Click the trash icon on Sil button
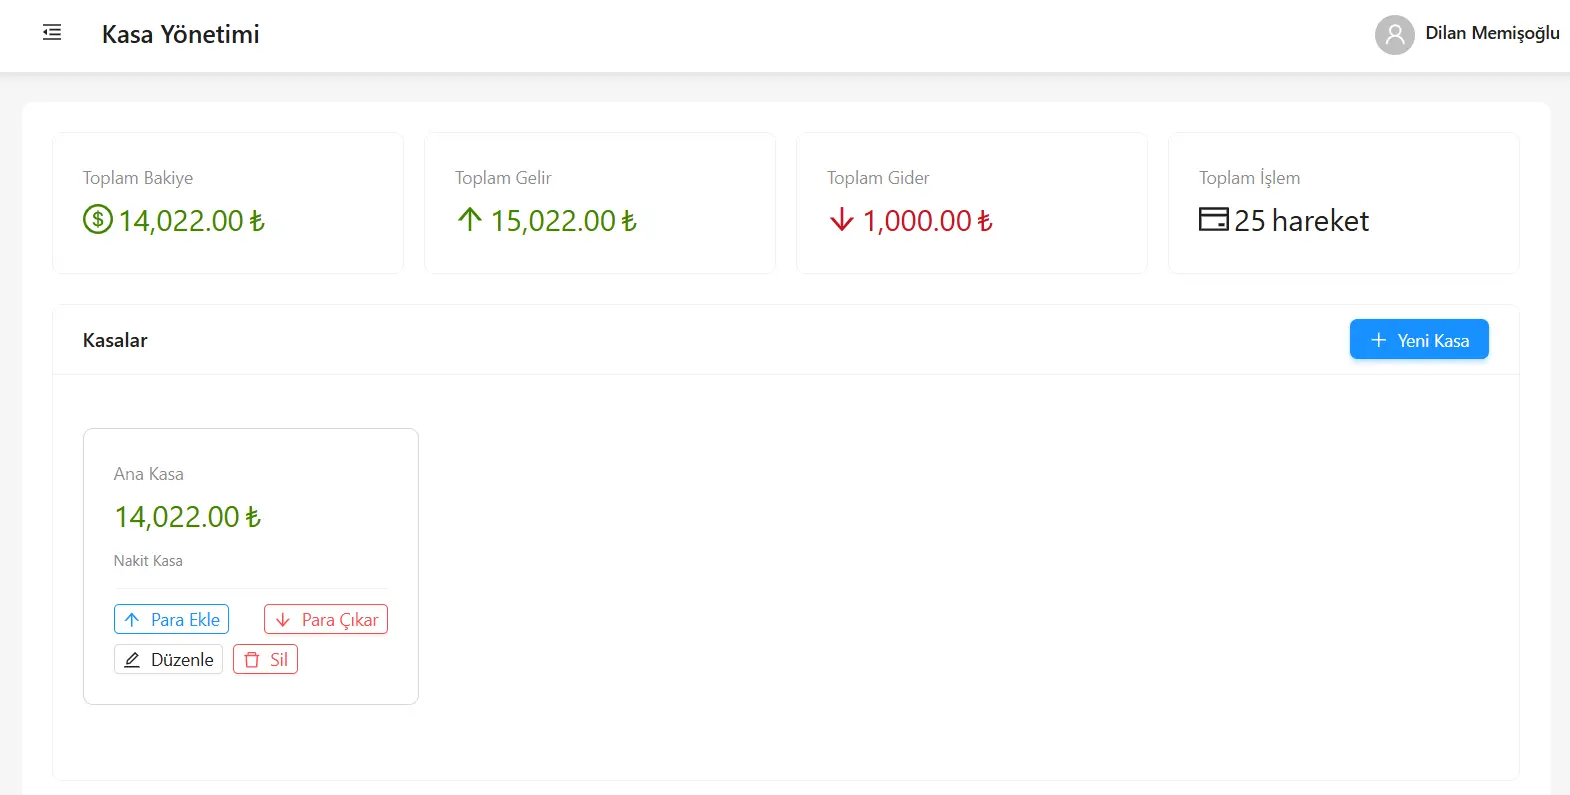 pyautogui.click(x=252, y=660)
